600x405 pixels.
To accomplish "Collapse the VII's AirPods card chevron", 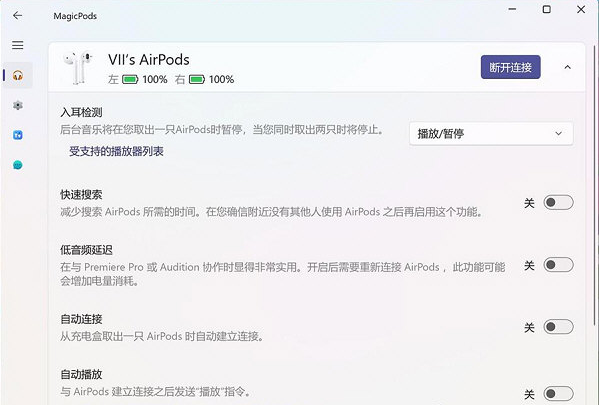I will (x=567, y=67).
